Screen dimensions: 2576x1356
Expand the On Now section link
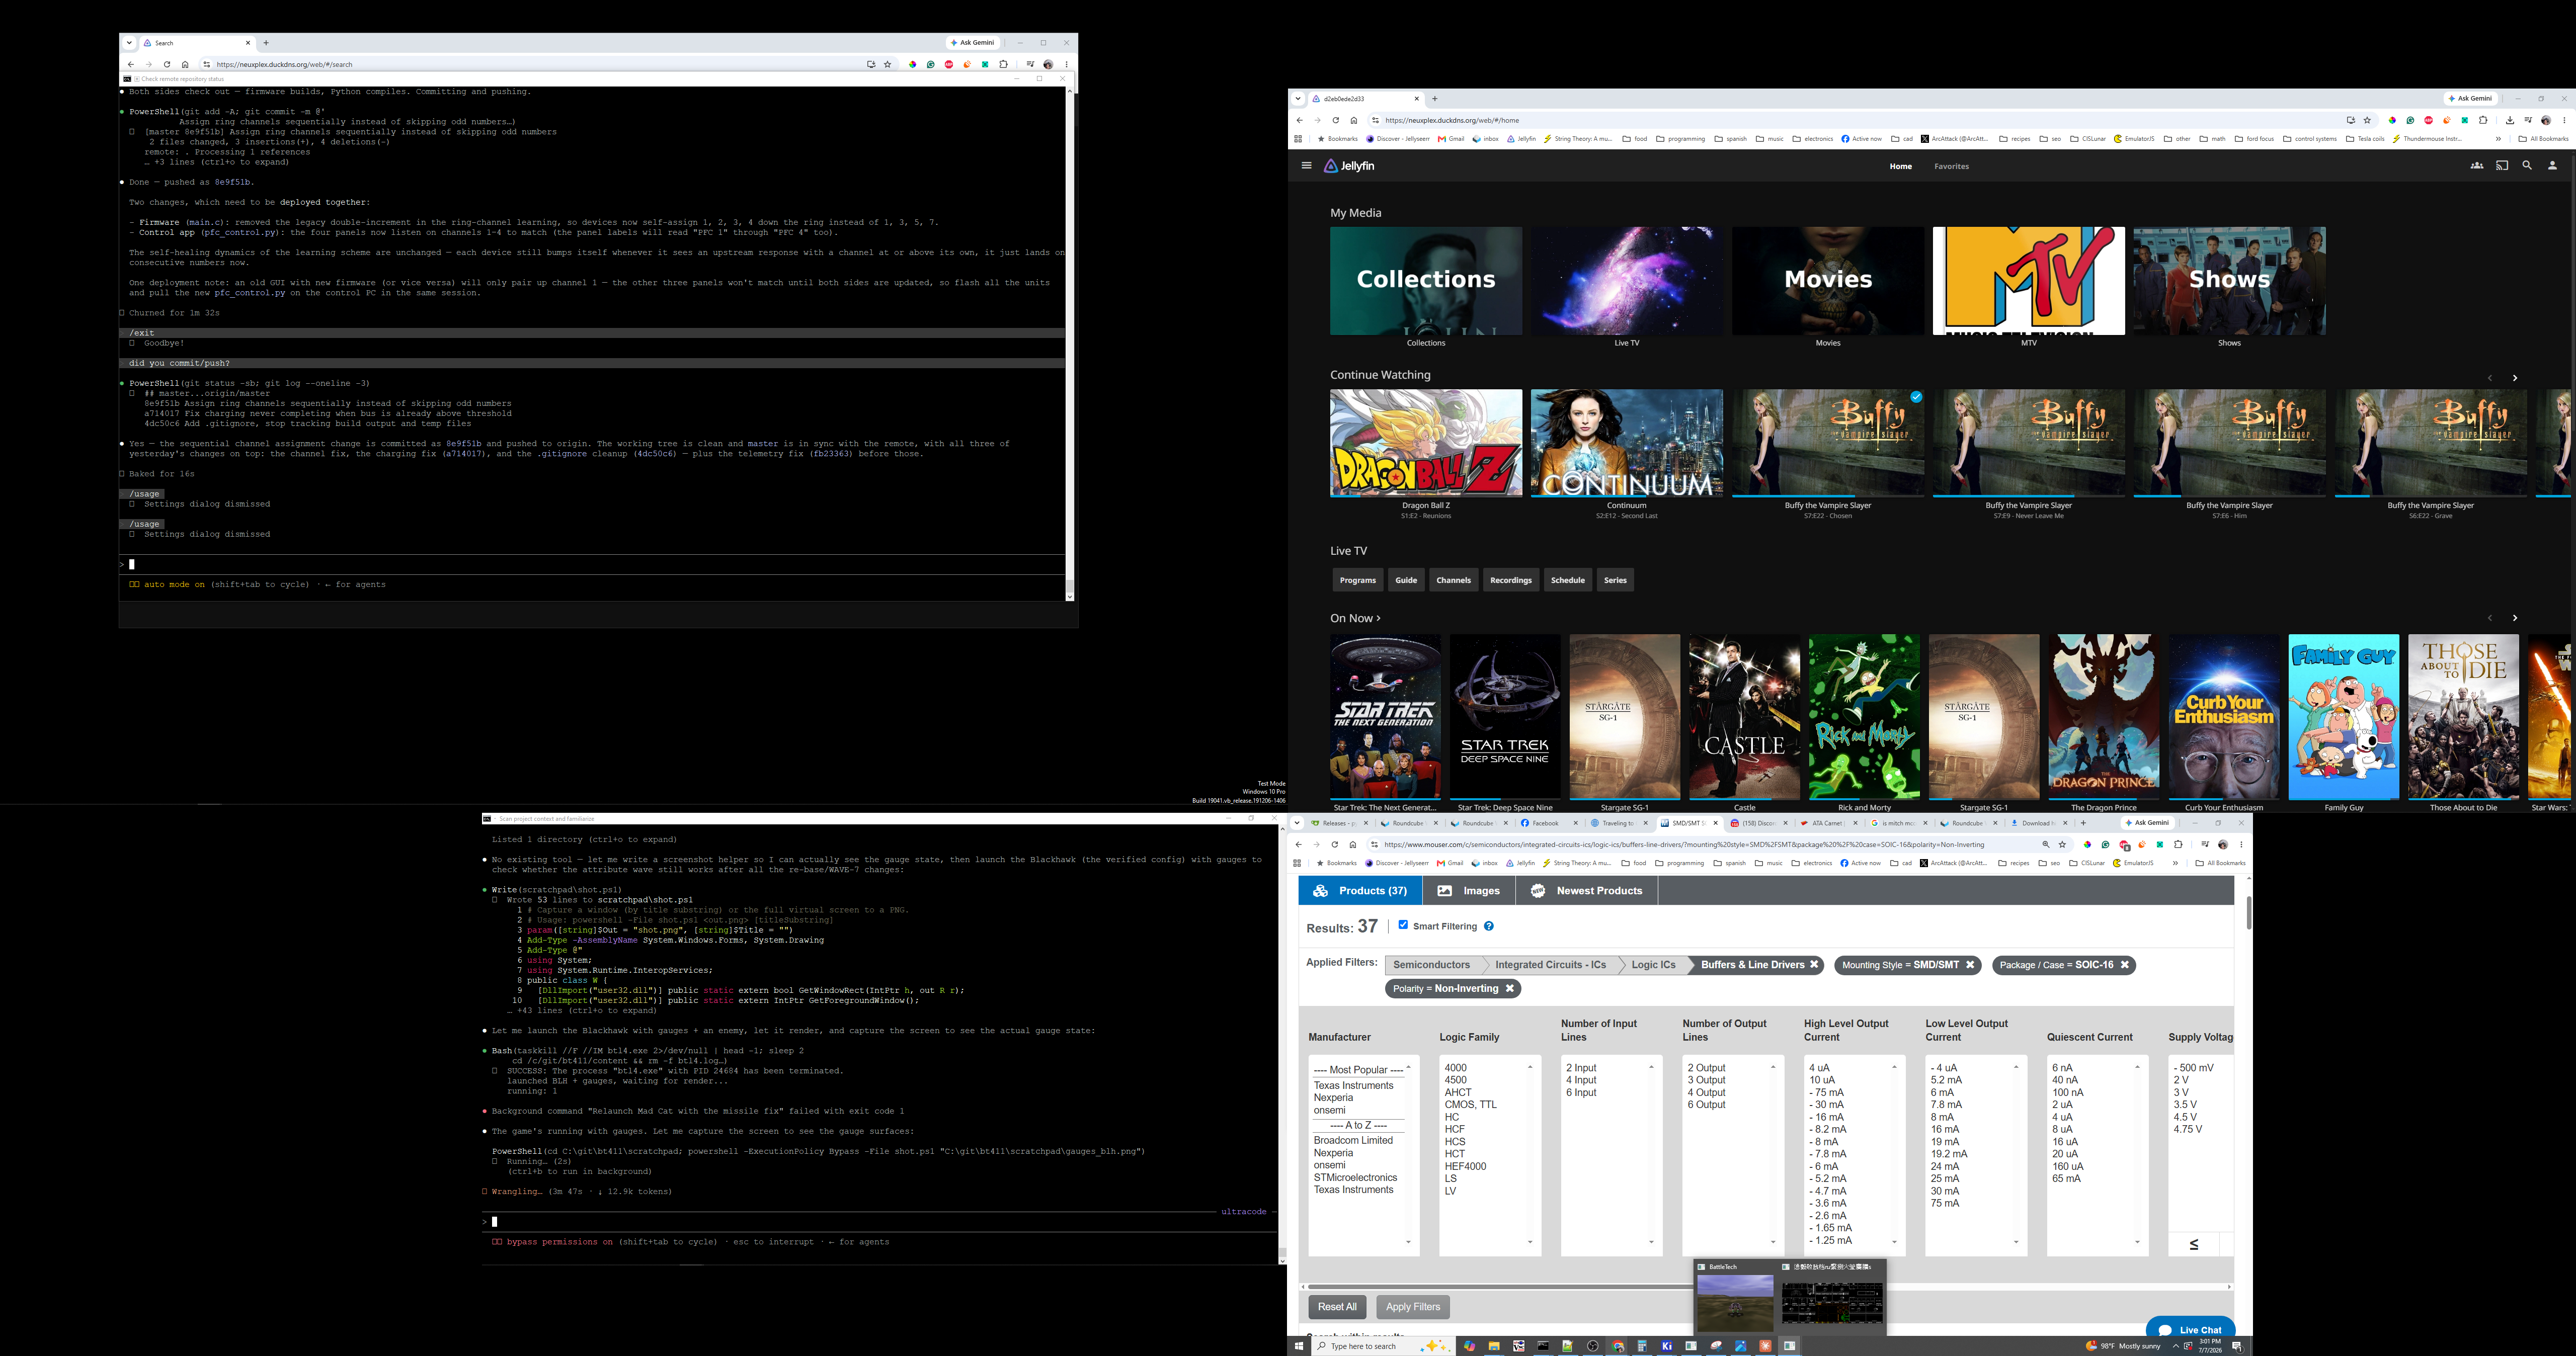pyautogui.click(x=1355, y=618)
